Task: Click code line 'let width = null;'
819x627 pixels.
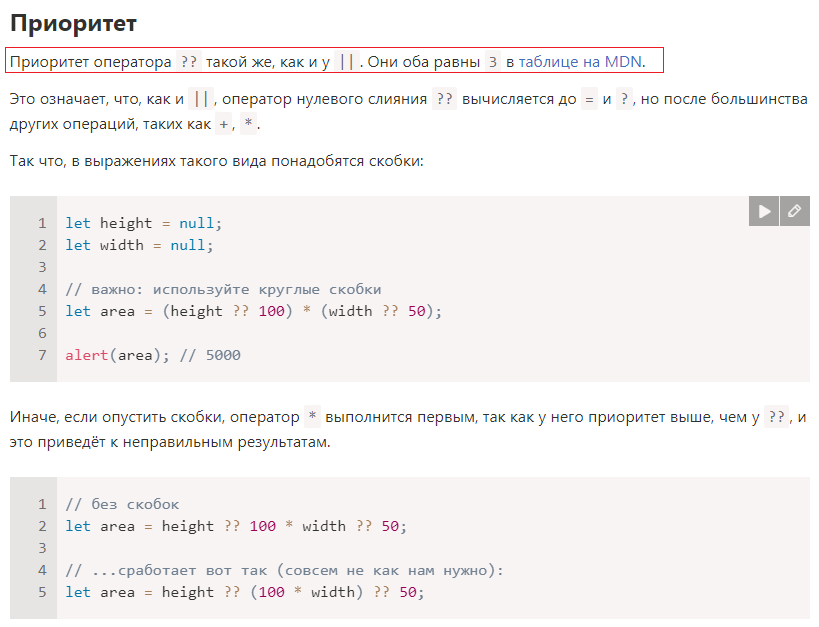Action: pos(139,245)
